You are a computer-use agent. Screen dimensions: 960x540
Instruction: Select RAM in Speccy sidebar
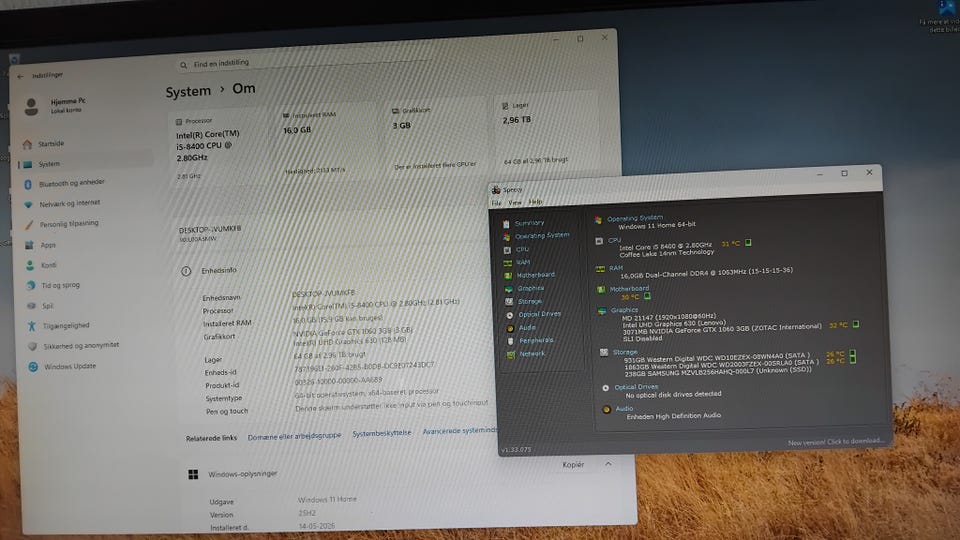pos(523,262)
